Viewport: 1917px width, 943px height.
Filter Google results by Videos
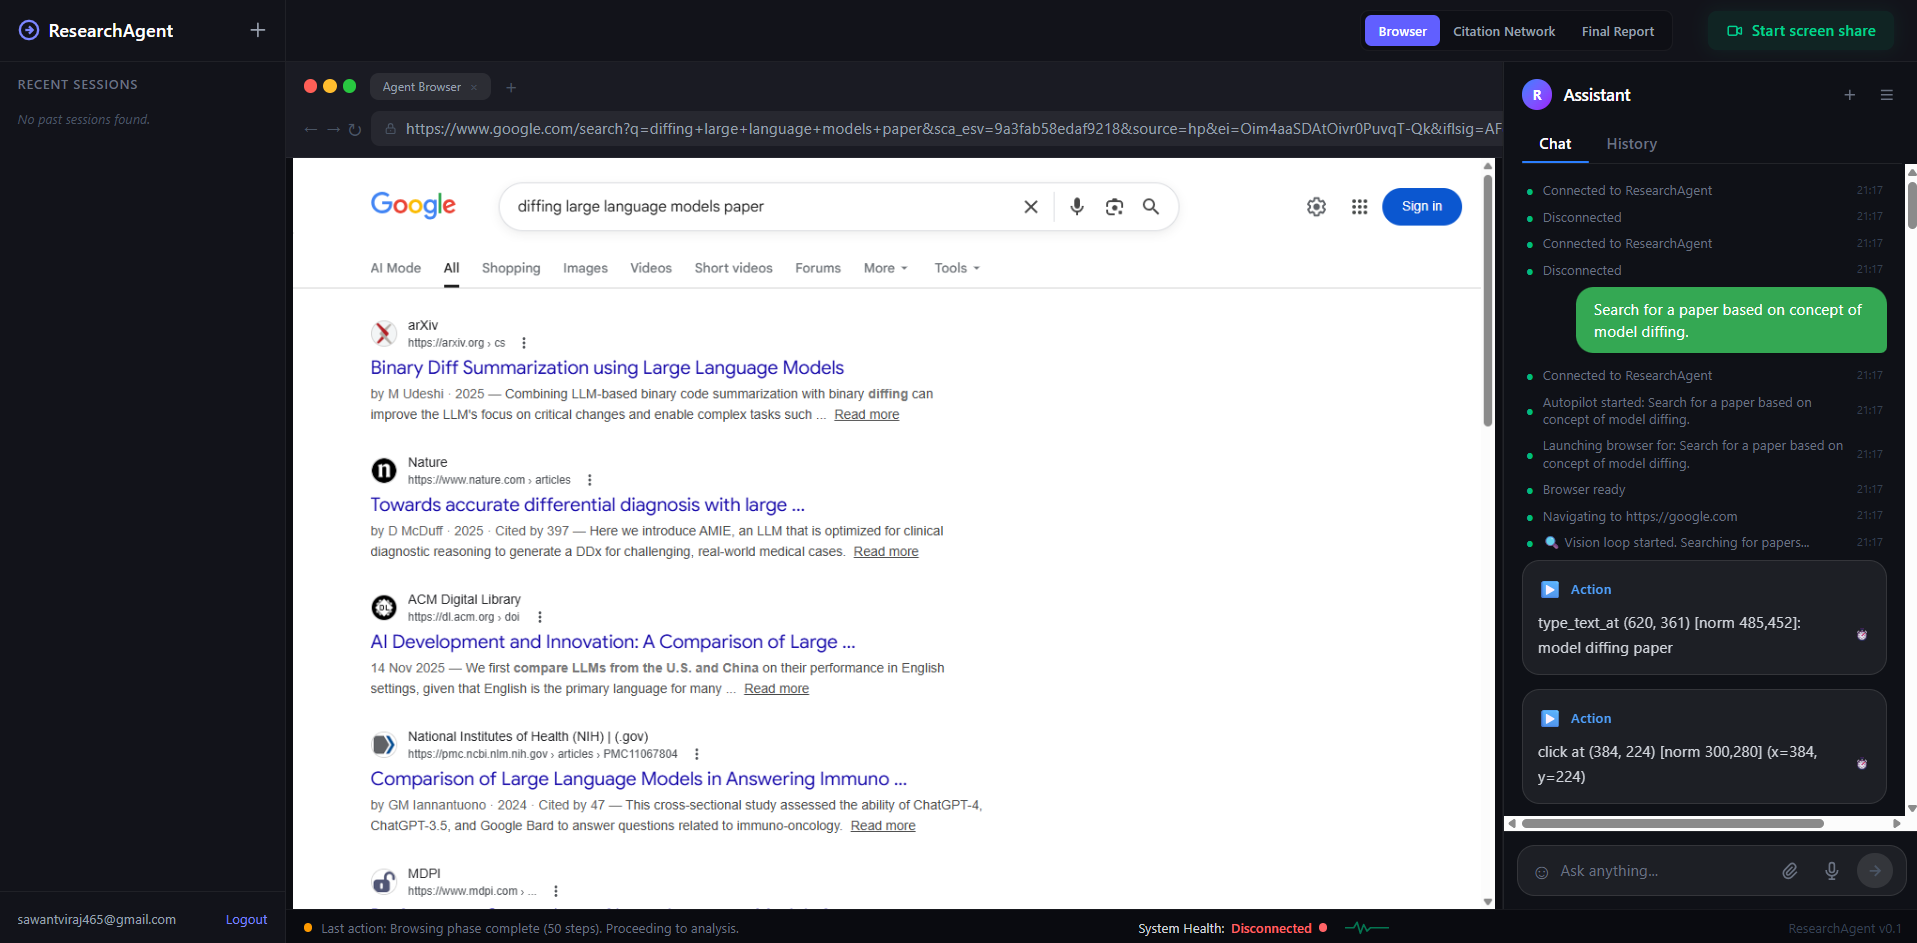pyautogui.click(x=651, y=268)
